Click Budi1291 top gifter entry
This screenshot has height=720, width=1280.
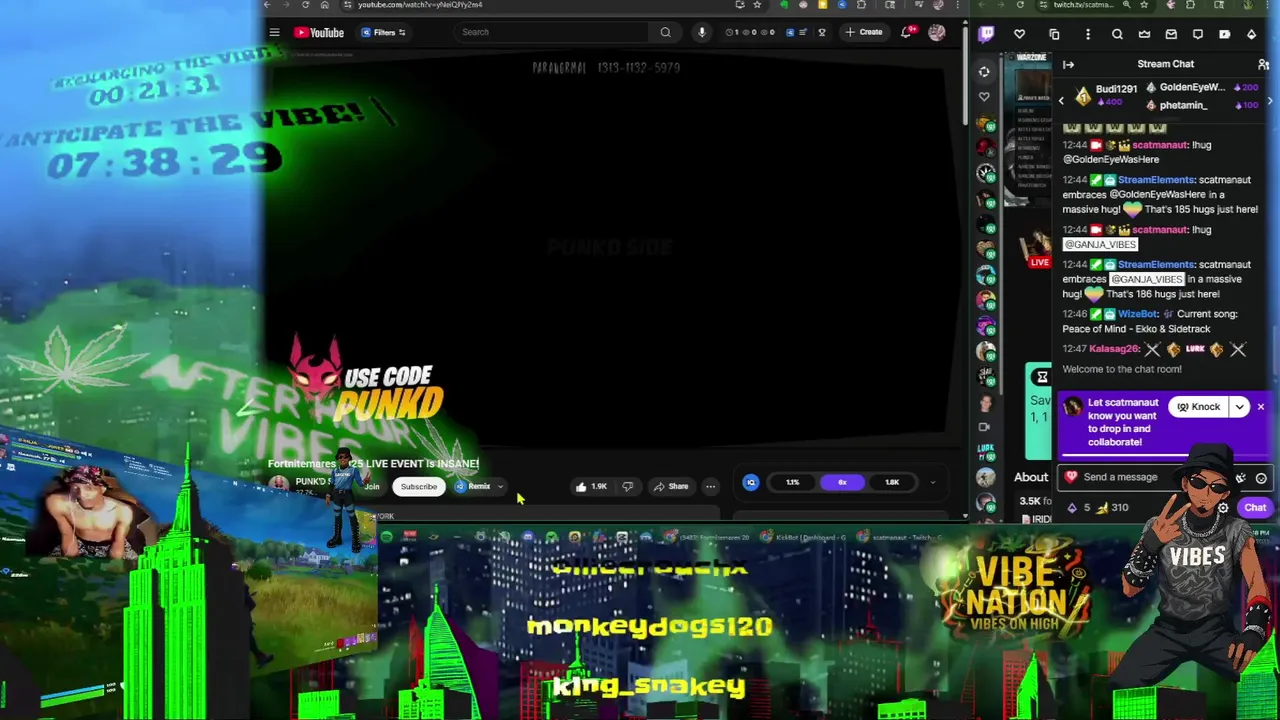pyautogui.click(x=1106, y=94)
